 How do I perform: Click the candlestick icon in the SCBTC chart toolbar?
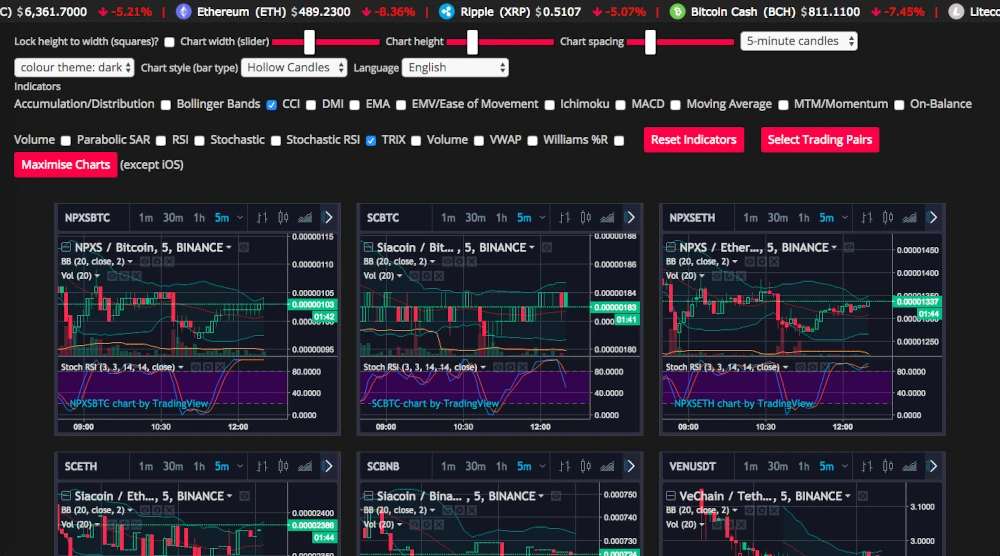click(x=585, y=218)
